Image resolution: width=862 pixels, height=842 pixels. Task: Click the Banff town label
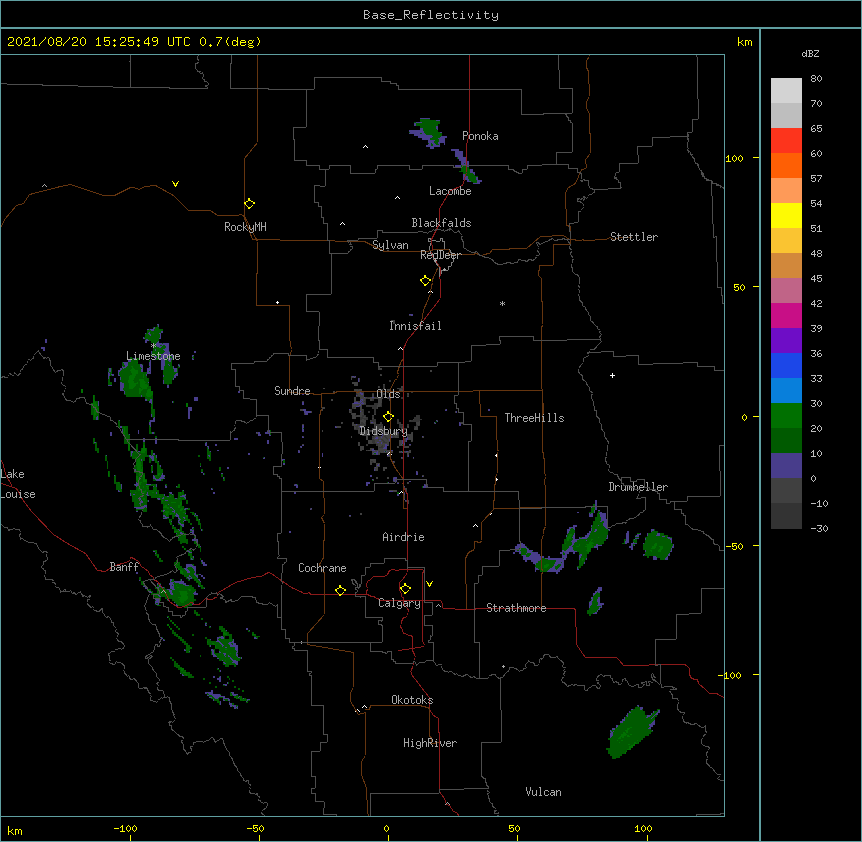click(124, 567)
